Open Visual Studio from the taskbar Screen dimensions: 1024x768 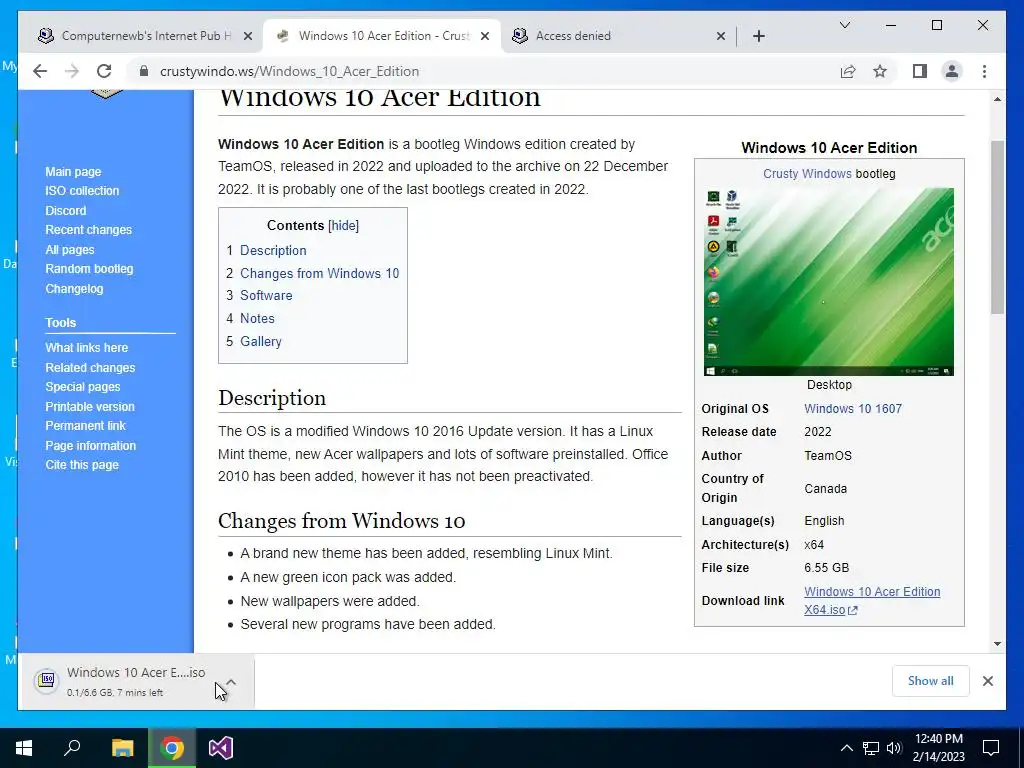tap(221, 748)
